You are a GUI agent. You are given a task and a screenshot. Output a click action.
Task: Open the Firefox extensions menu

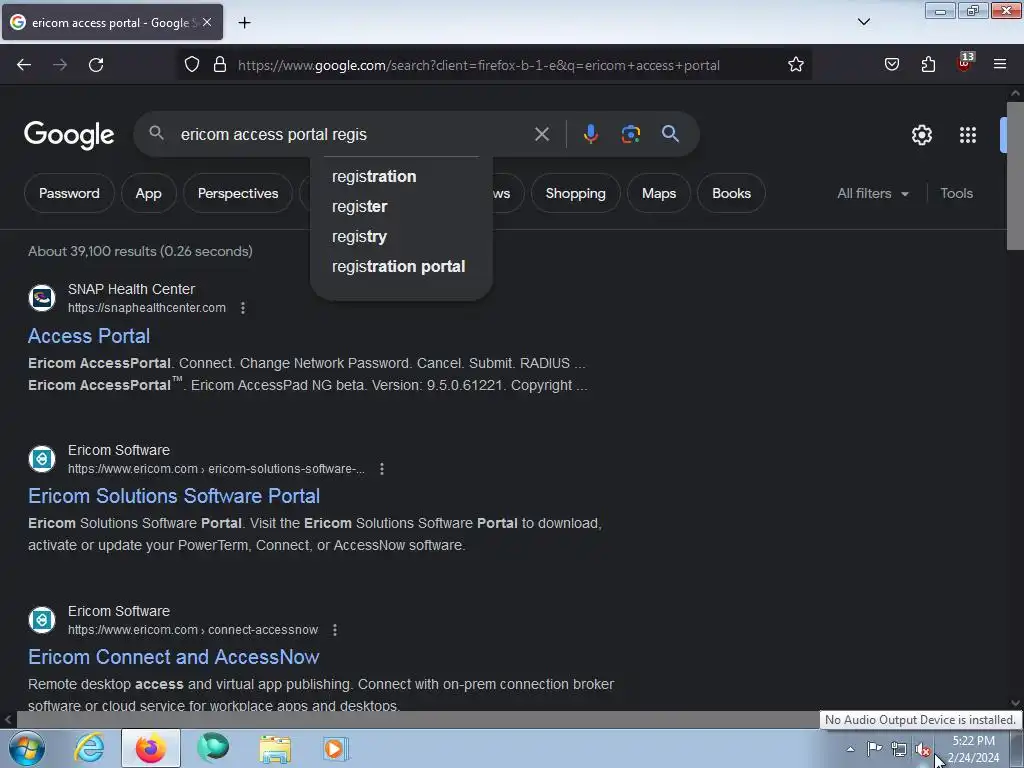click(928, 65)
